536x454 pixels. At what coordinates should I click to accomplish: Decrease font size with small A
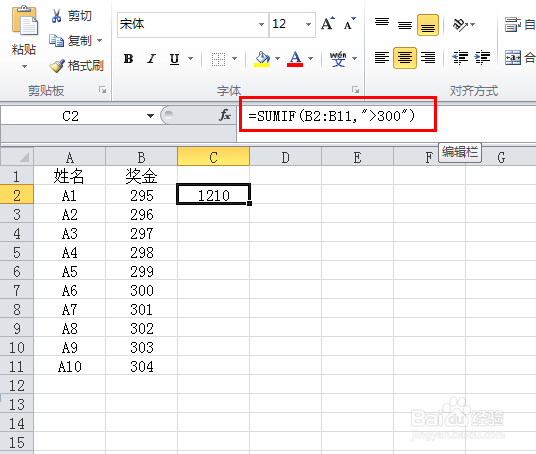tap(349, 24)
